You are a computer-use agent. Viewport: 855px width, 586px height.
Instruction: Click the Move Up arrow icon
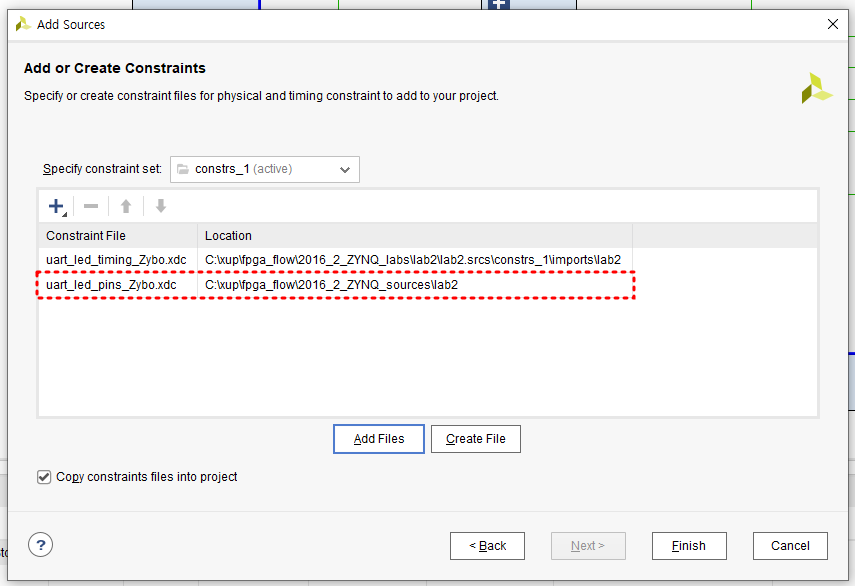(126, 206)
